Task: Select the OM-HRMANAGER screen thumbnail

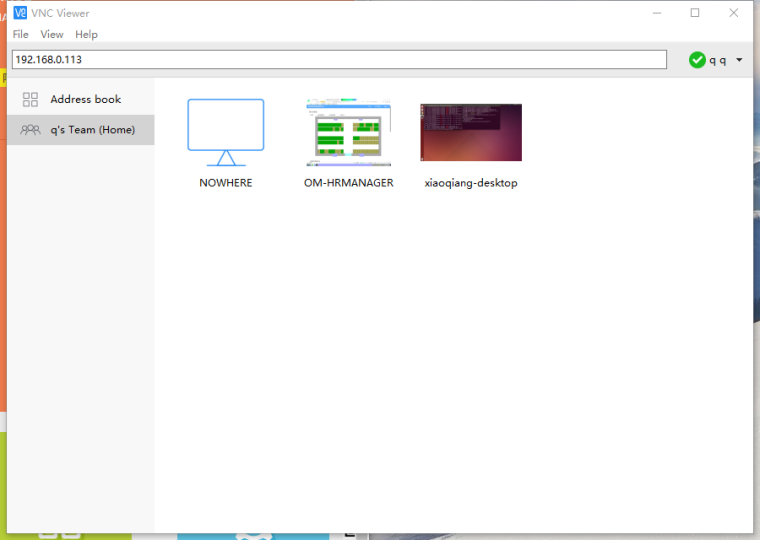Action: tap(348, 132)
